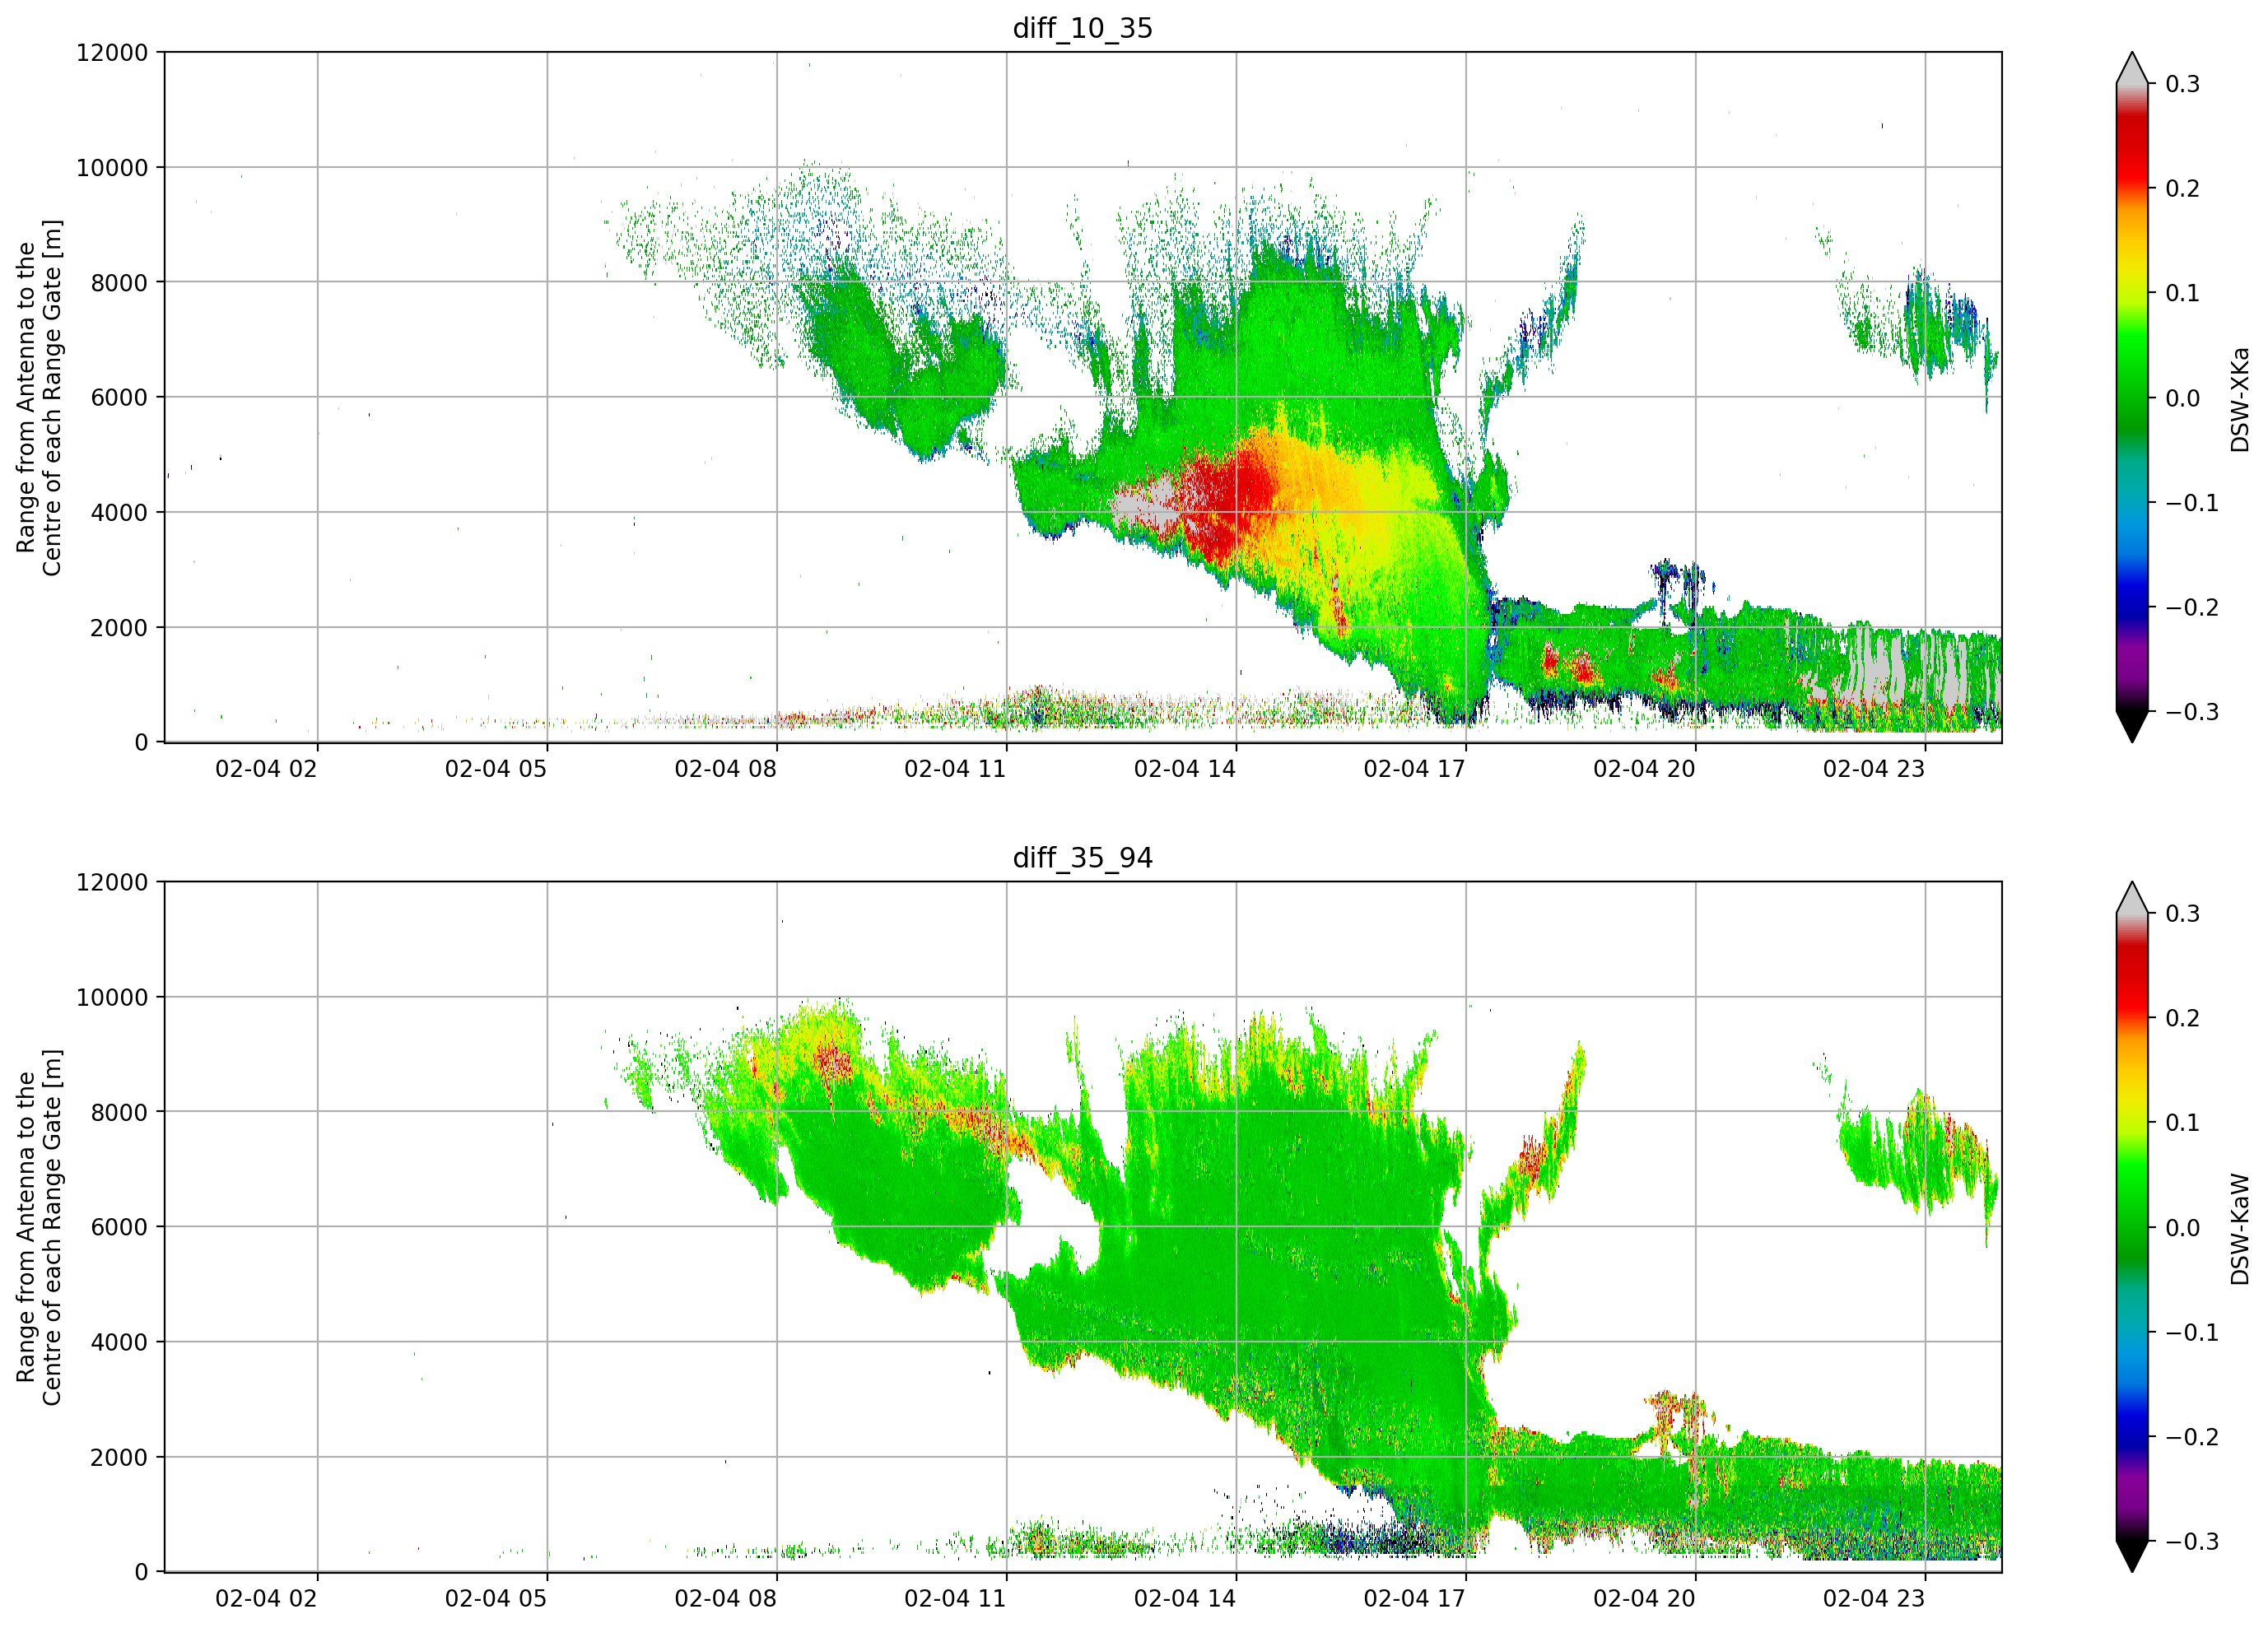The width and height of the screenshot is (2268, 1628).
Task: Click the −0.1 tick on DSW-KaW colorbar
Action: pos(2192,1333)
